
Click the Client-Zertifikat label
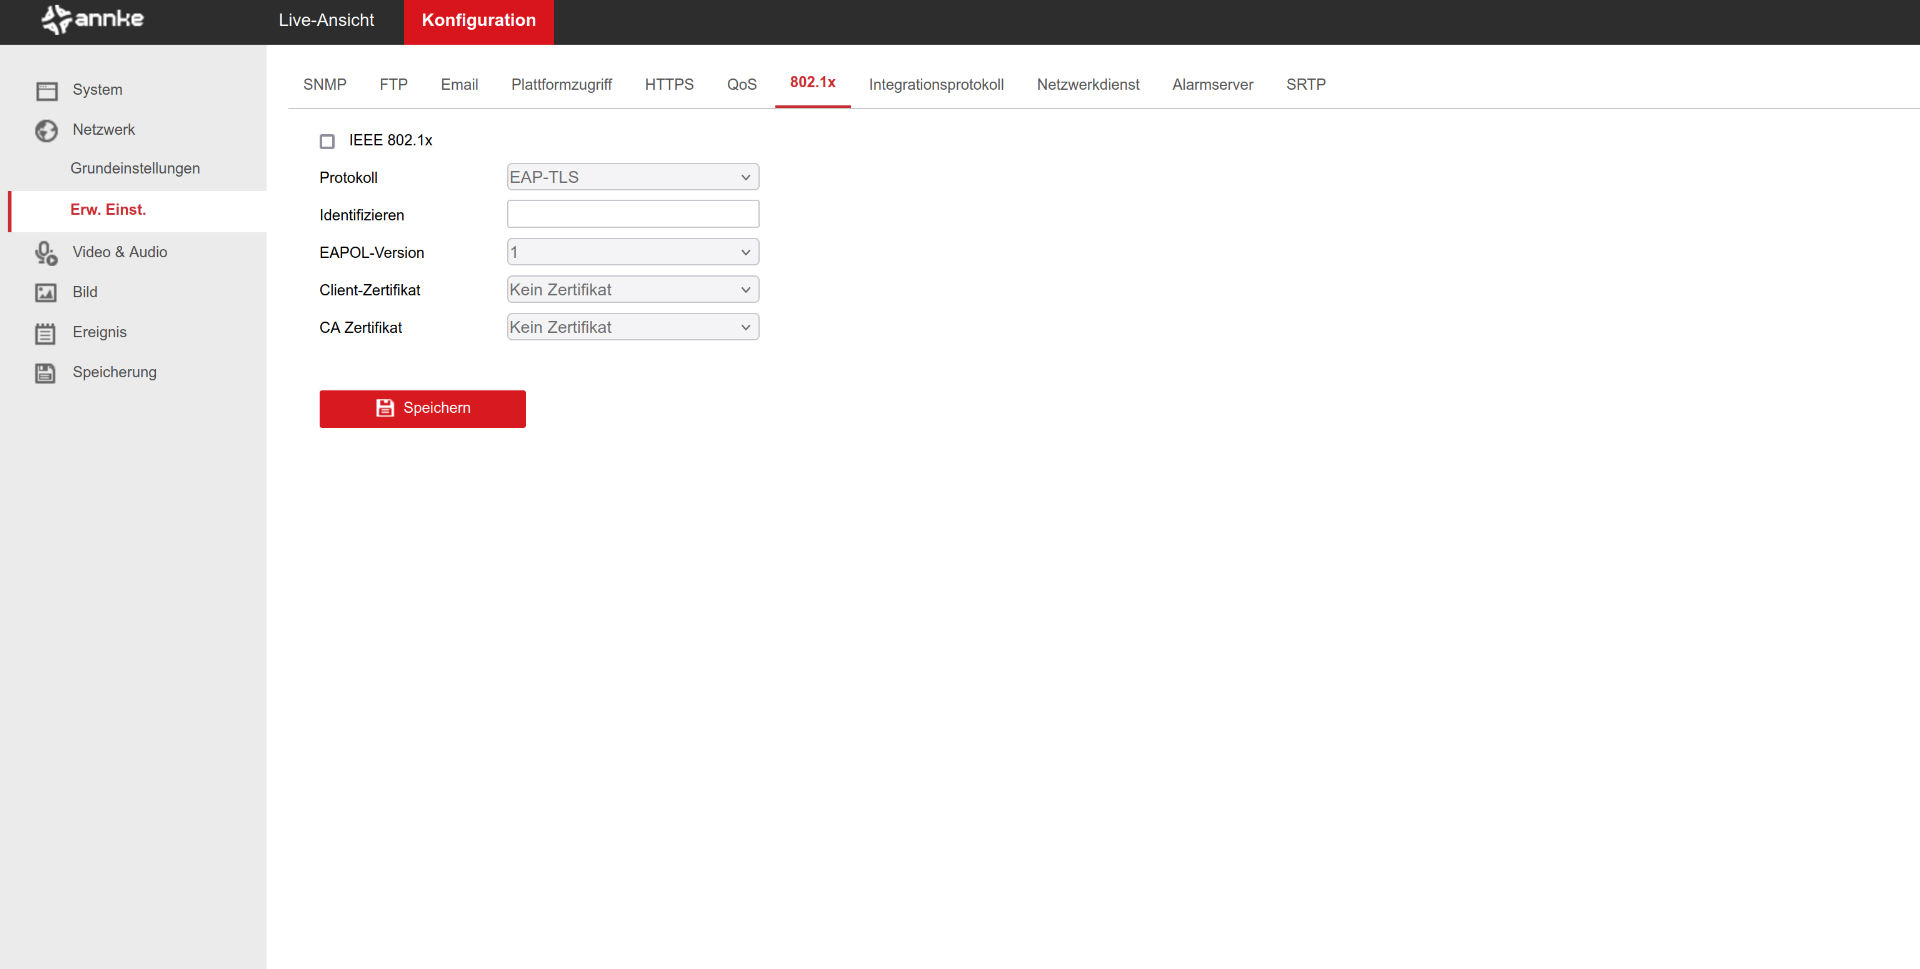tap(370, 290)
